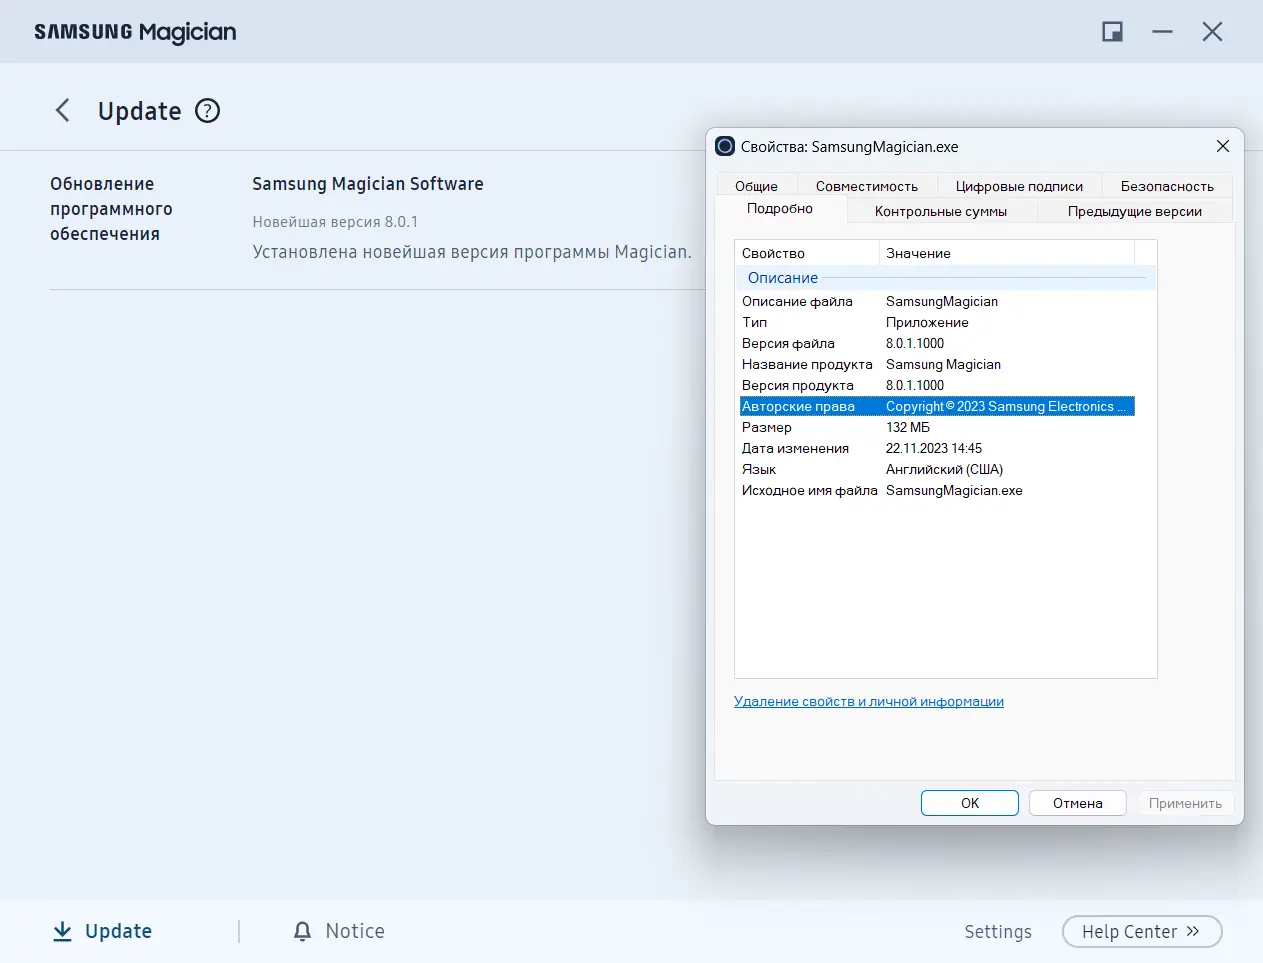
Task: Select the Версия файла row
Action: click(x=937, y=343)
